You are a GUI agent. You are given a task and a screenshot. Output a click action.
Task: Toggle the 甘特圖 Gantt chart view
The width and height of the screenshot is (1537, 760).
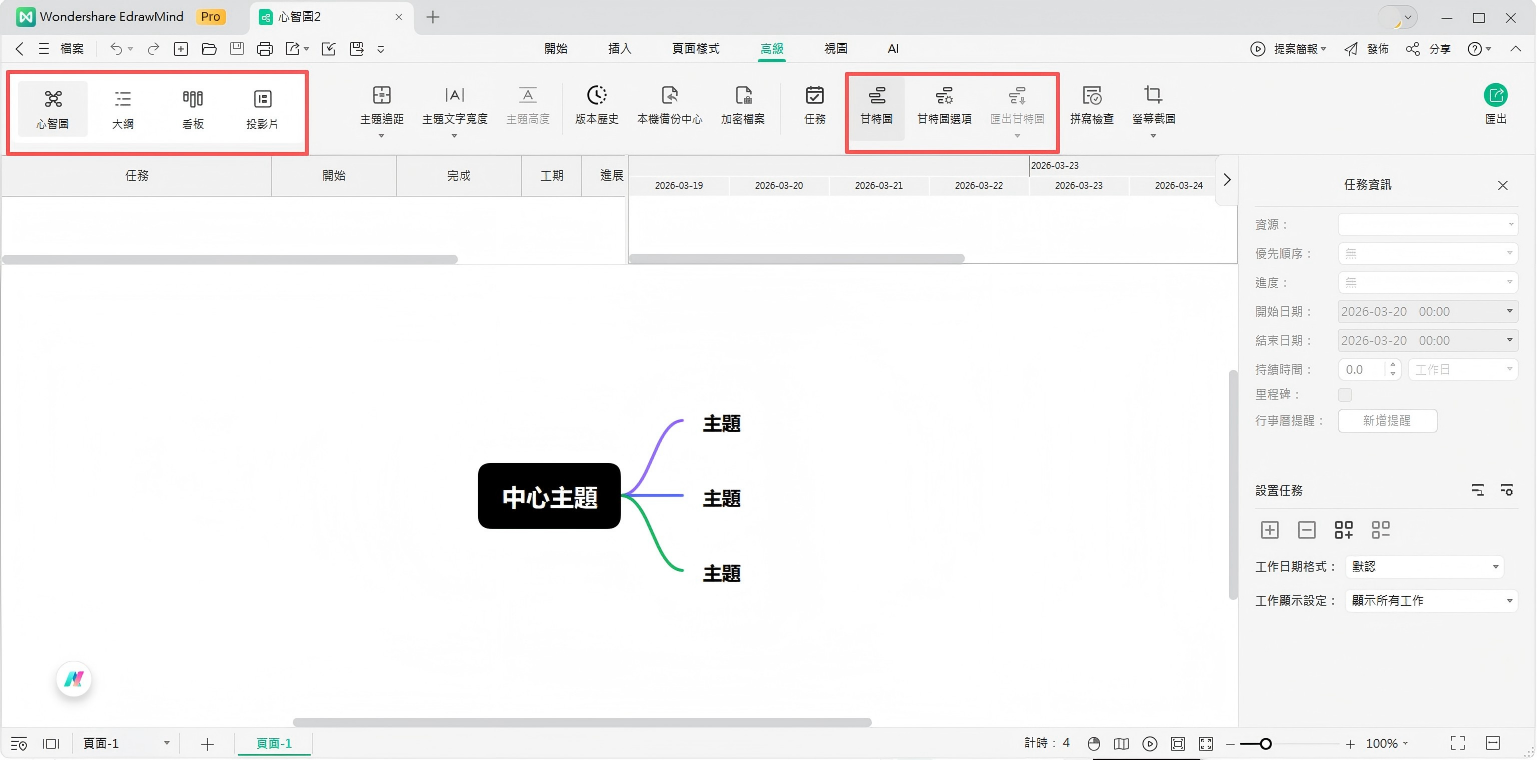click(x=877, y=105)
